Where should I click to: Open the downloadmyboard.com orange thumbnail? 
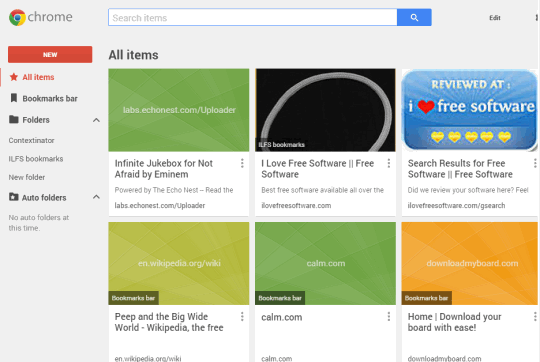(469, 263)
